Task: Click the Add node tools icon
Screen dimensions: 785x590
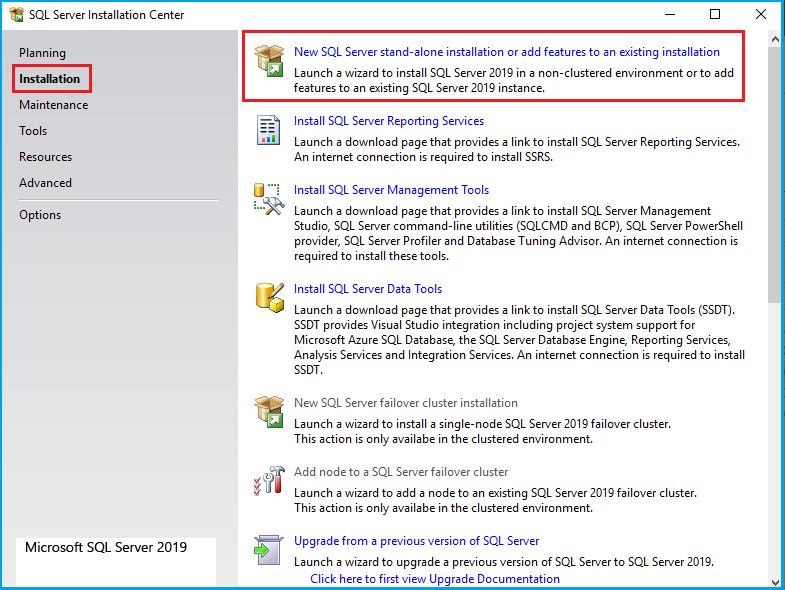Action: coord(269,481)
